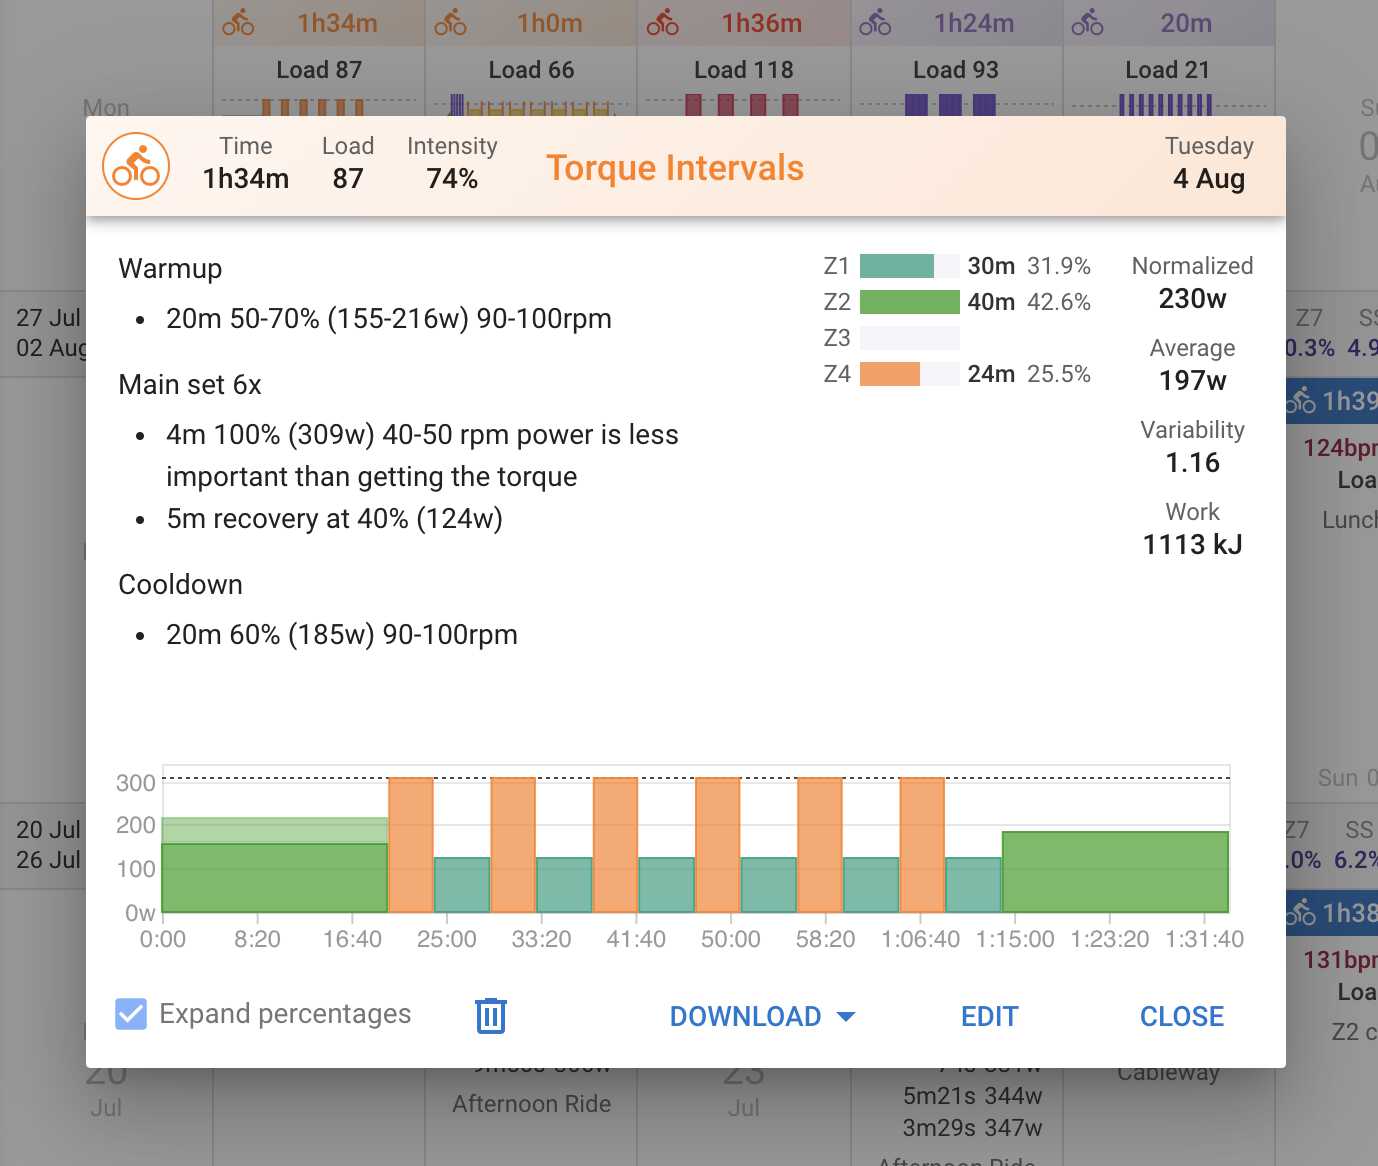The height and width of the screenshot is (1166, 1378).
Task: Click the orange cycling icon in dialog header
Action: tap(136, 166)
